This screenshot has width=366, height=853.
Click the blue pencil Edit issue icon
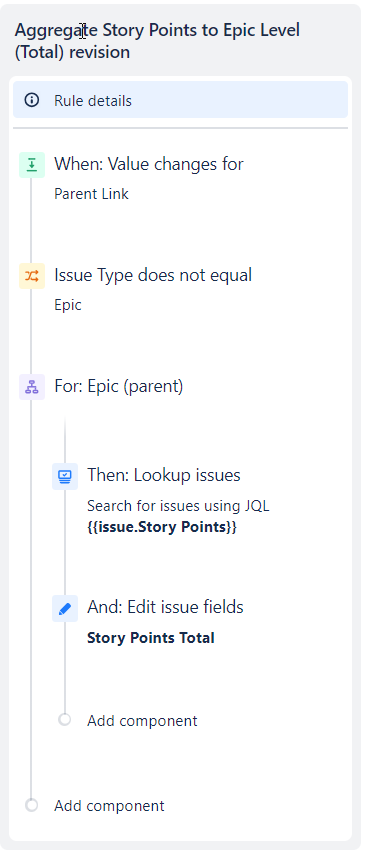point(65,608)
